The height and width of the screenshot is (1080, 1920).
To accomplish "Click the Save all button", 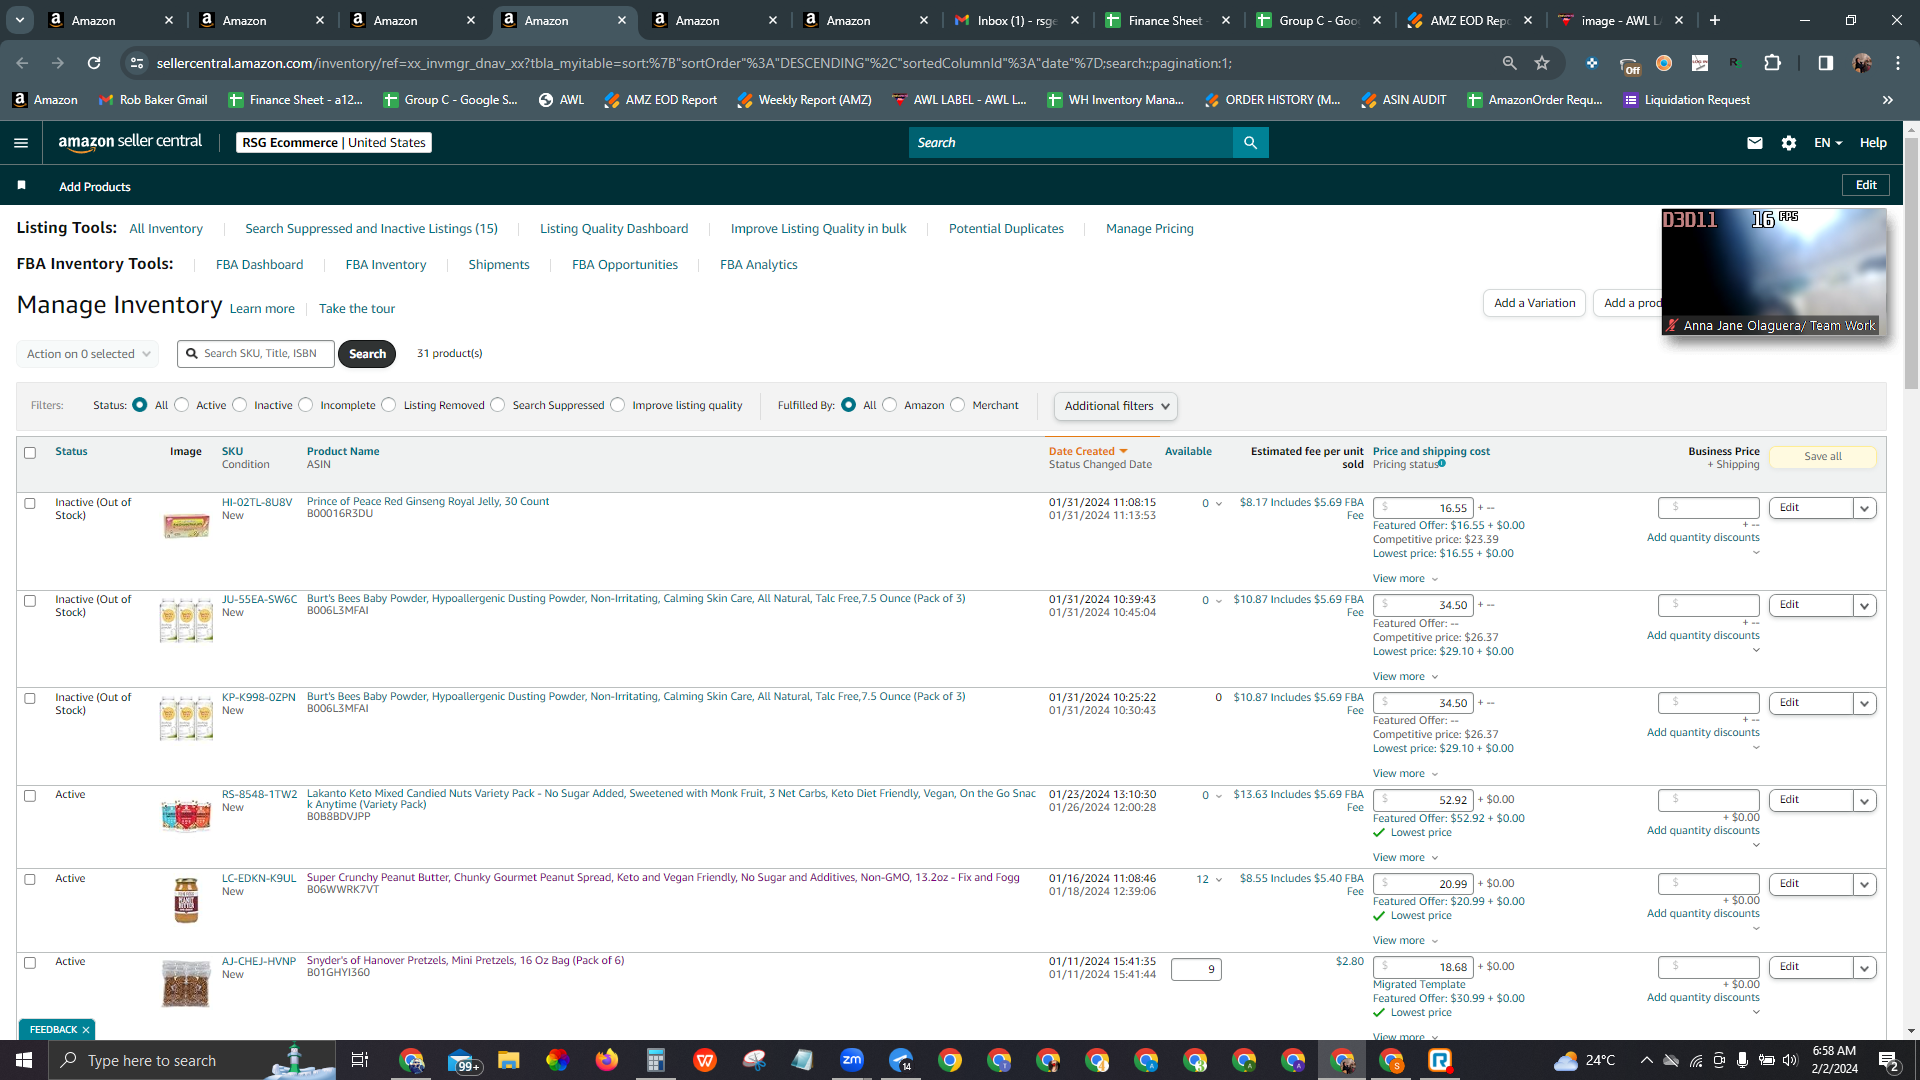I will tap(1823, 457).
